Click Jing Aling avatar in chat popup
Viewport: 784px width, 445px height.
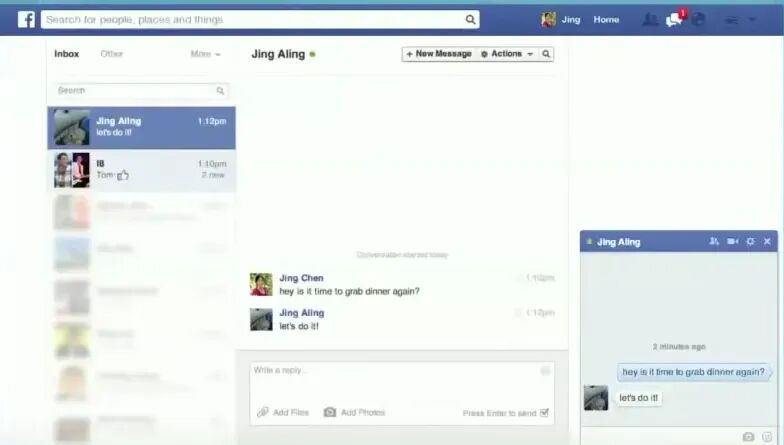596,398
